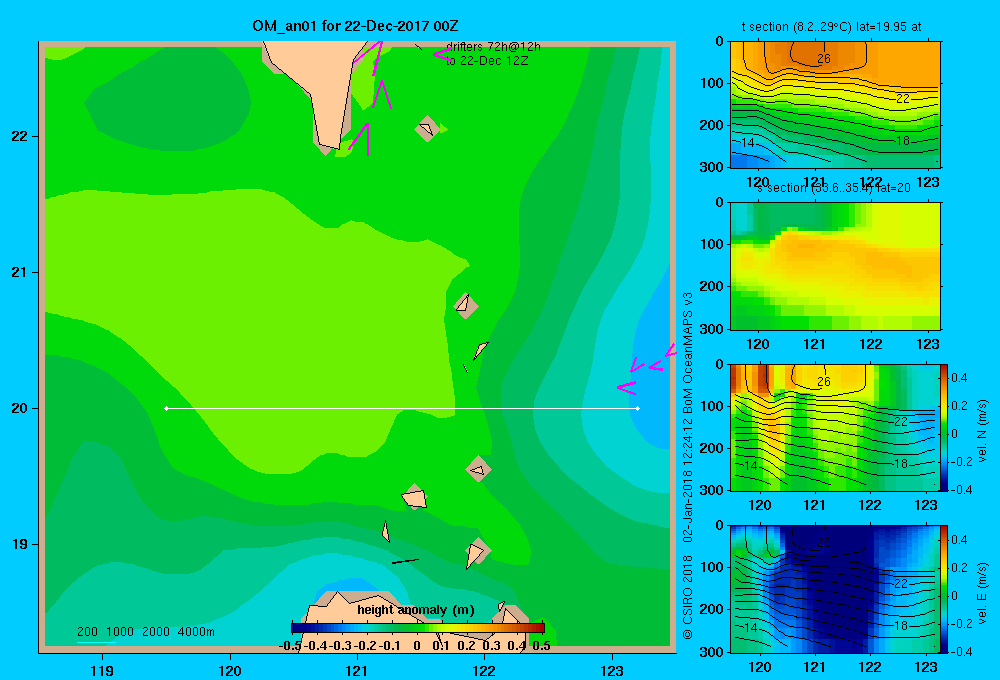Open the temperature section panel
The image size is (1000, 680).
click(x=835, y=105)
